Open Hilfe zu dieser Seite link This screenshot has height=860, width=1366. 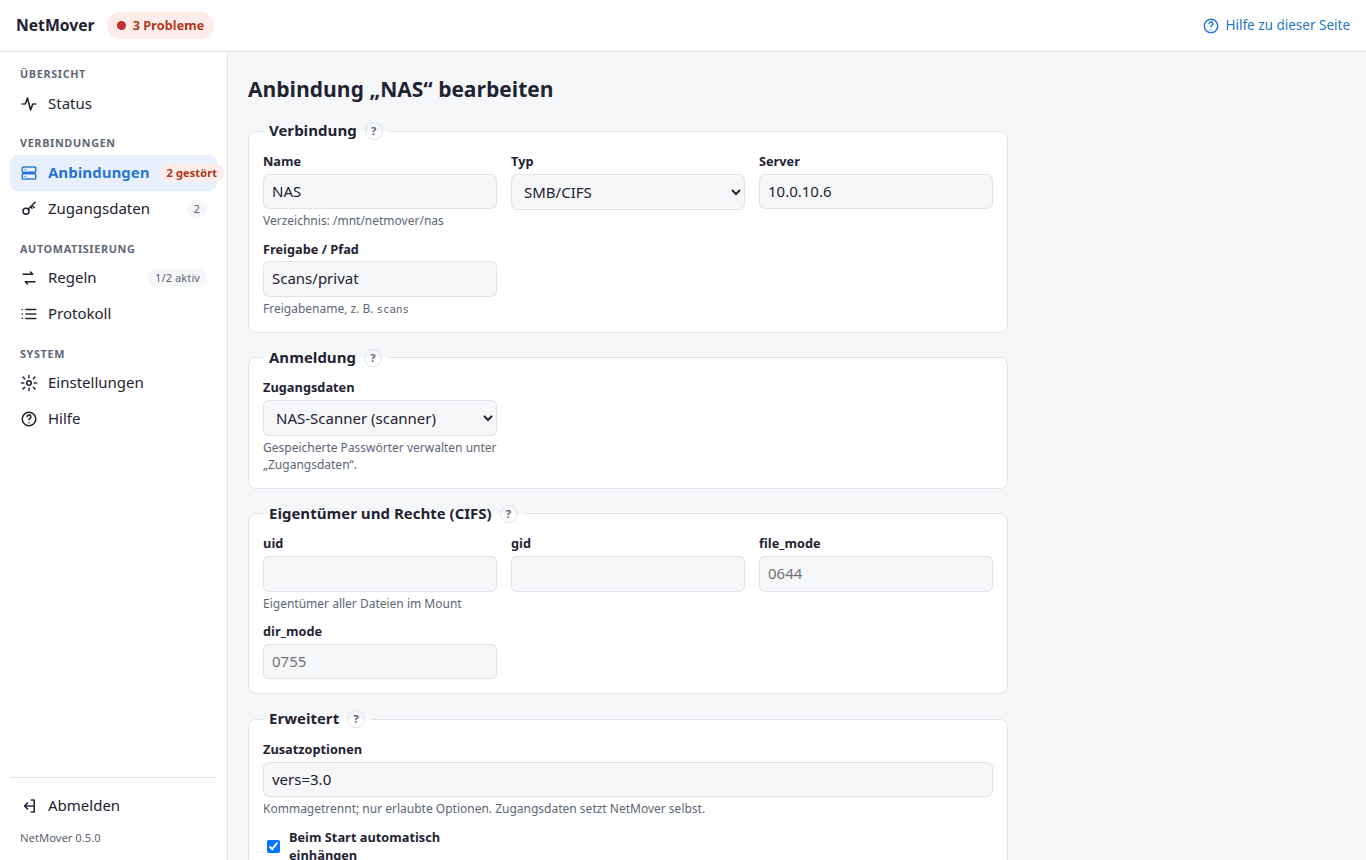(1276, 25)
